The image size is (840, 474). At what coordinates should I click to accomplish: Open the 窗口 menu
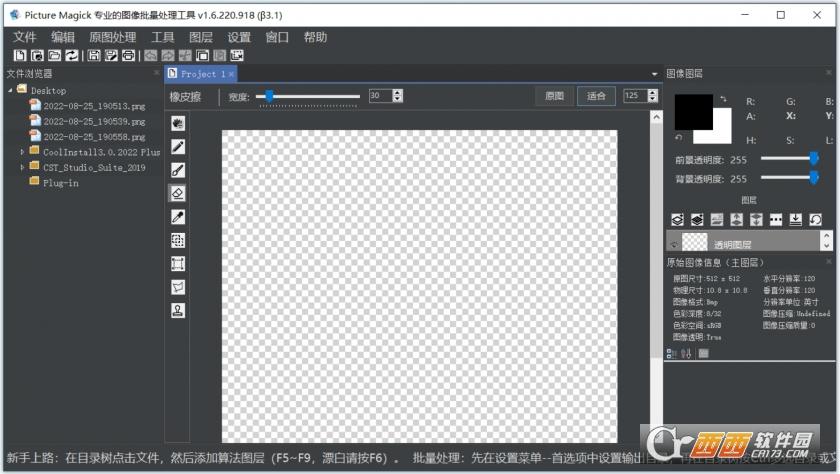277,37
